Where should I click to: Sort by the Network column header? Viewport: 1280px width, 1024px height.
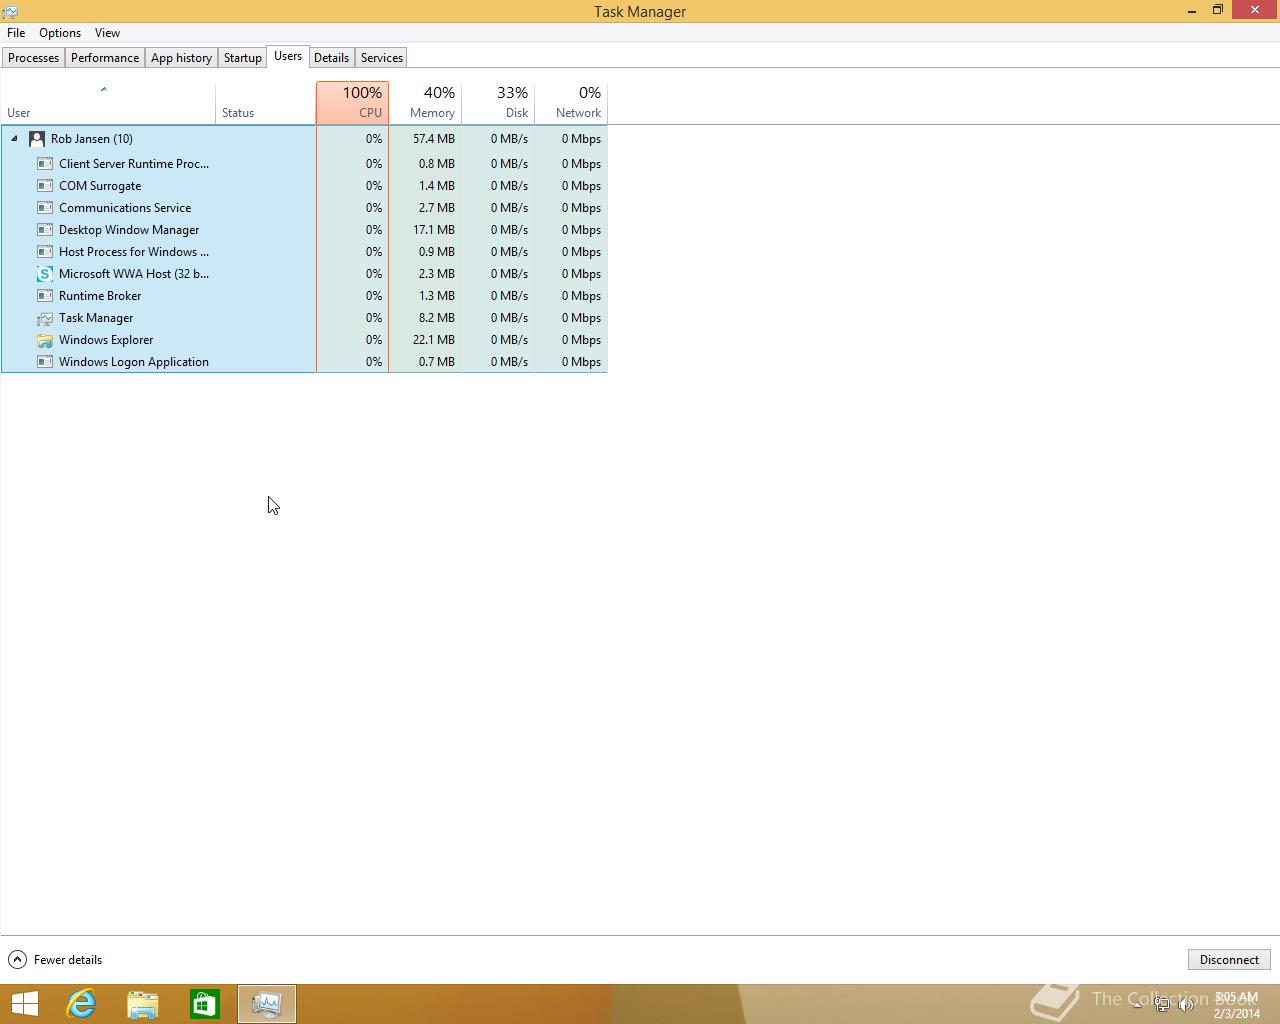[571, 103]
